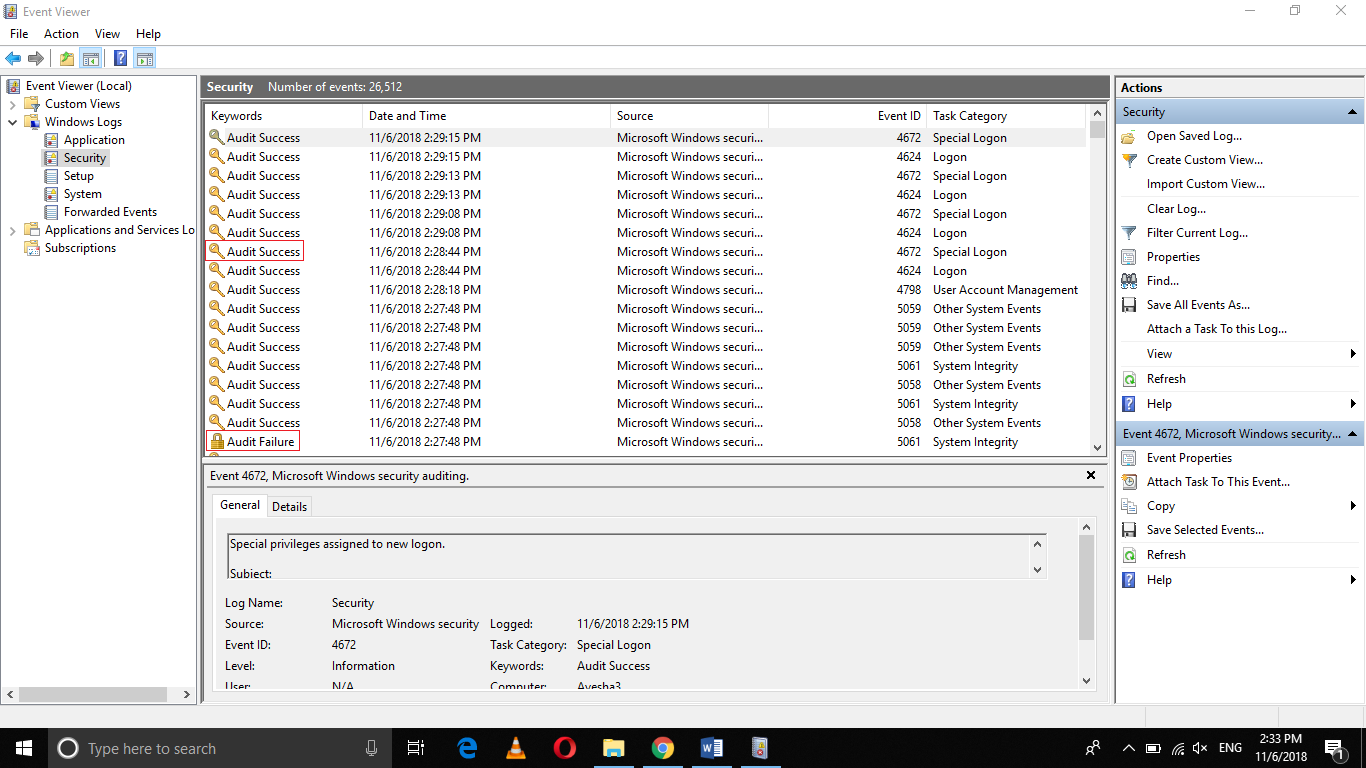
Task: Open the Opera browser from the taskbar
Action: pos(564,748)
